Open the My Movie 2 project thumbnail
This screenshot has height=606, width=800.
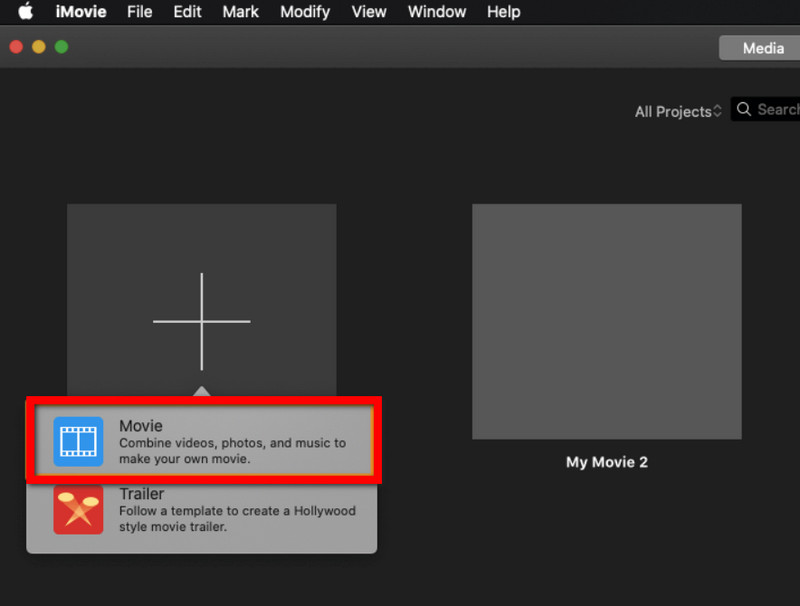[607, 321]
